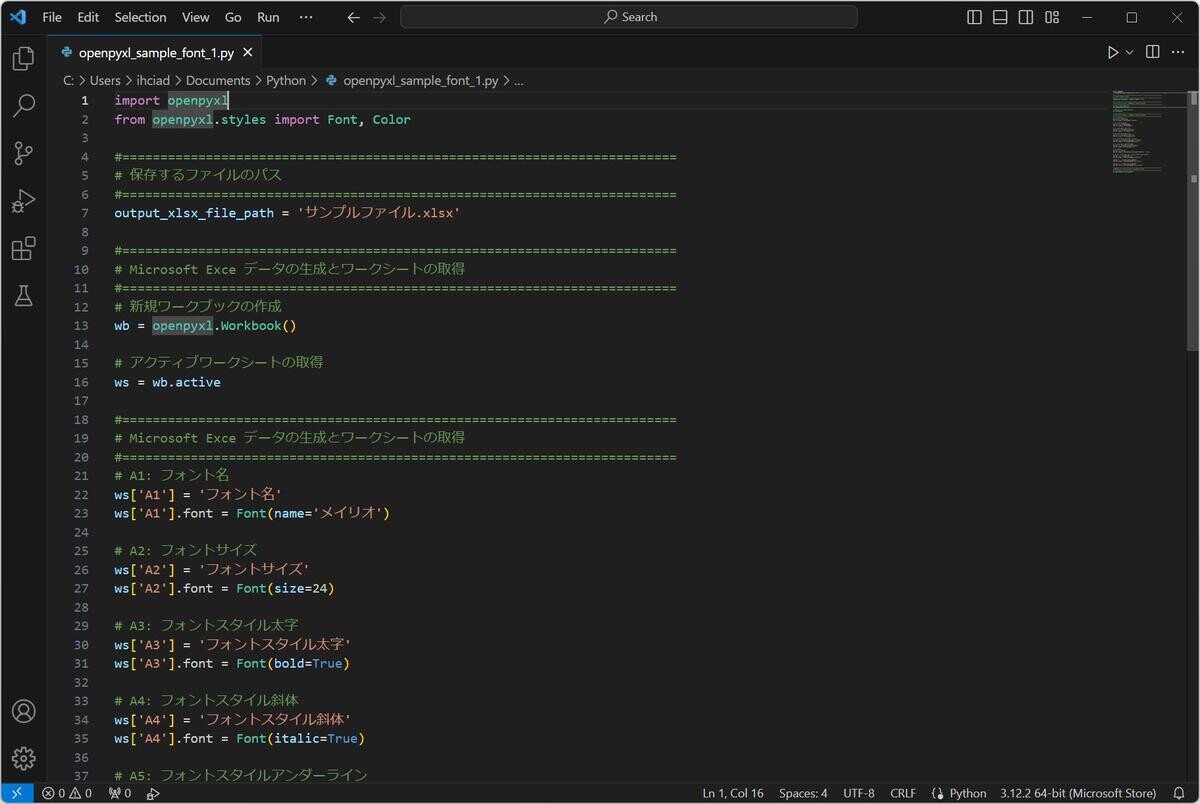This screenshot has height=804, width=1200.
Task: Open the Search view in activity bar
Action: [x=23, y=106]
